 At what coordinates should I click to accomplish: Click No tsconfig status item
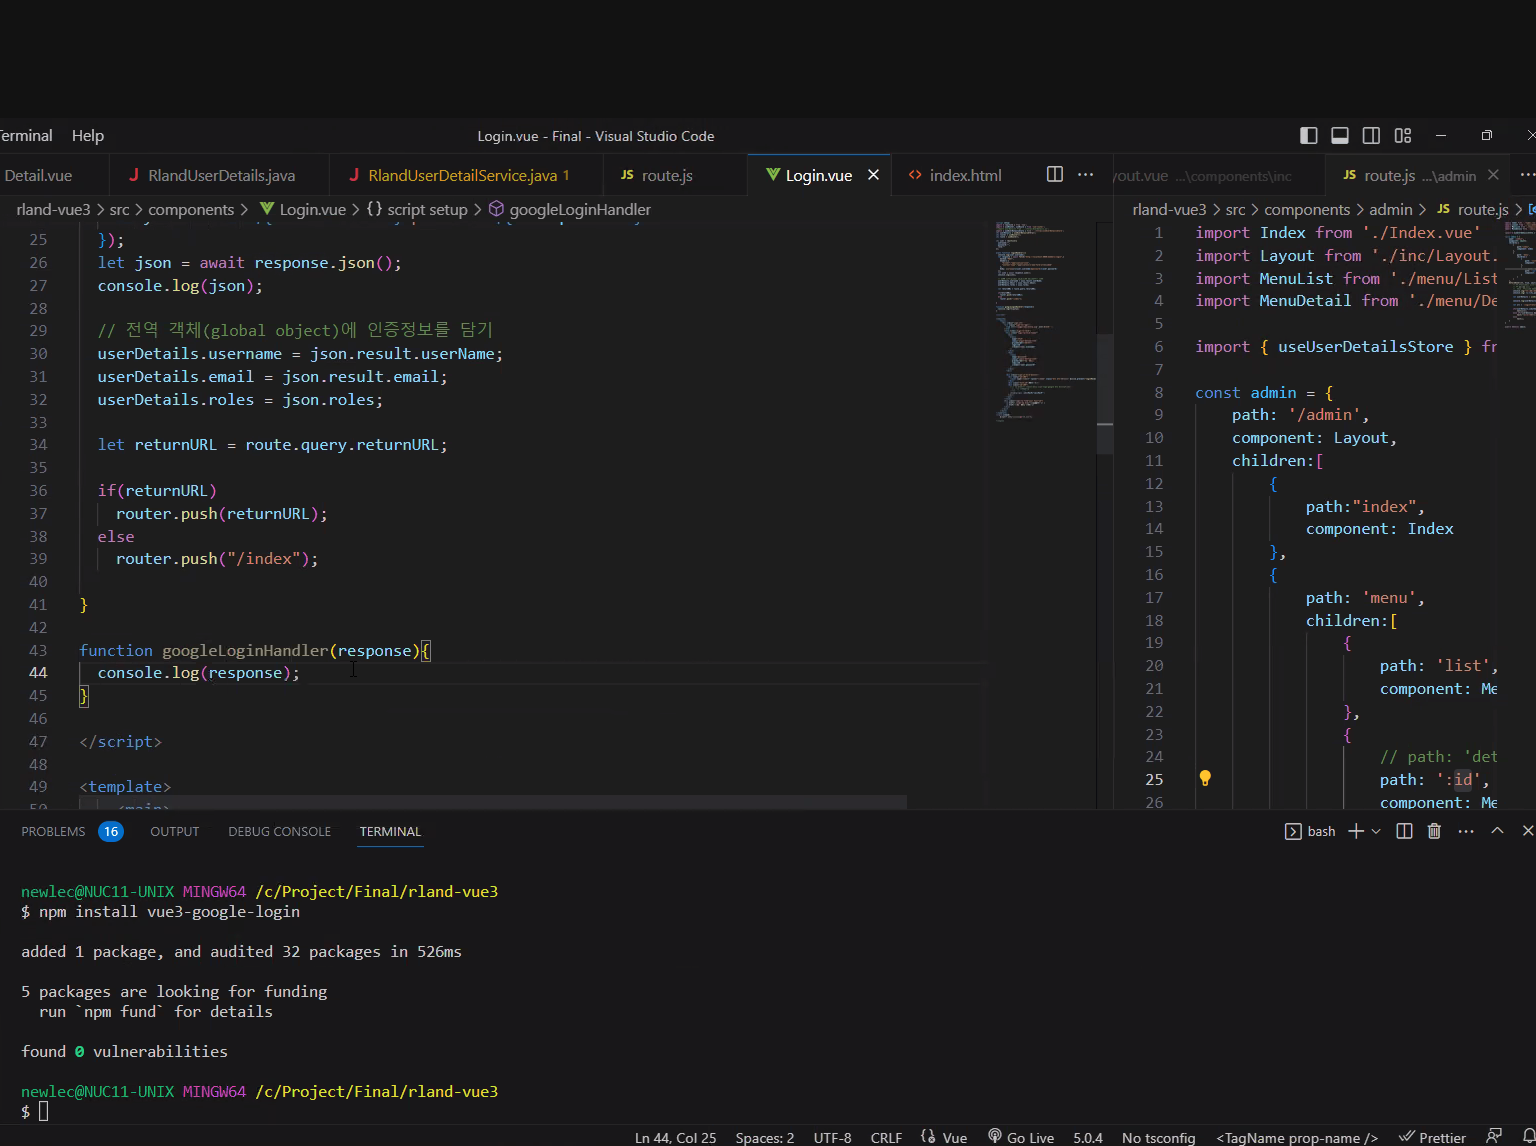[1158, 1138]
